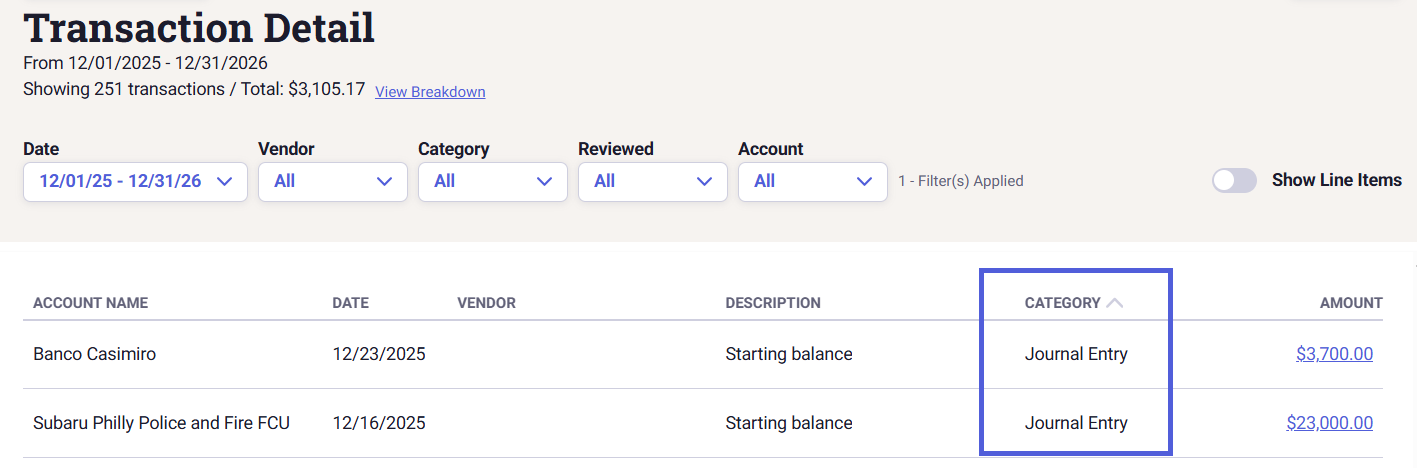
Task: Expand the Account filter dropdown
Action: point(812,182)
